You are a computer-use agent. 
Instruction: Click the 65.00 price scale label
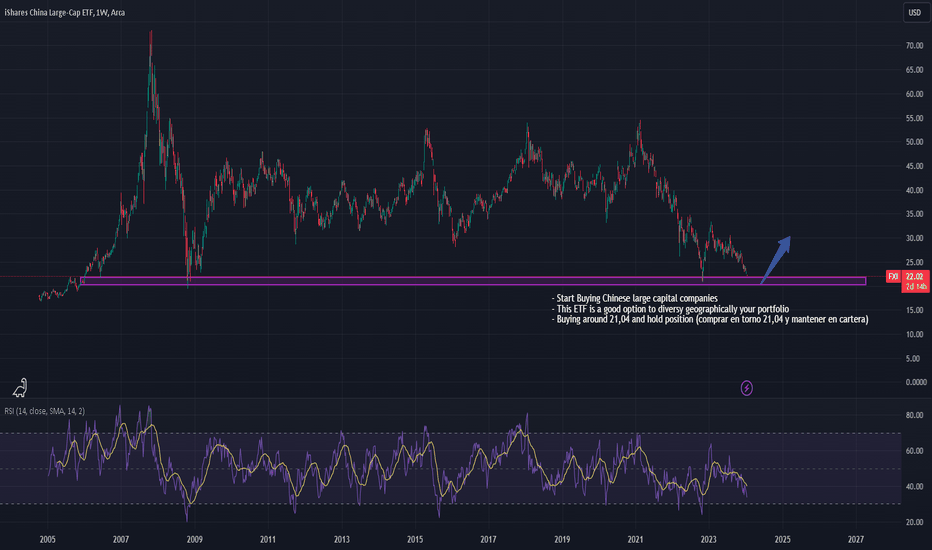click(914, 70)
